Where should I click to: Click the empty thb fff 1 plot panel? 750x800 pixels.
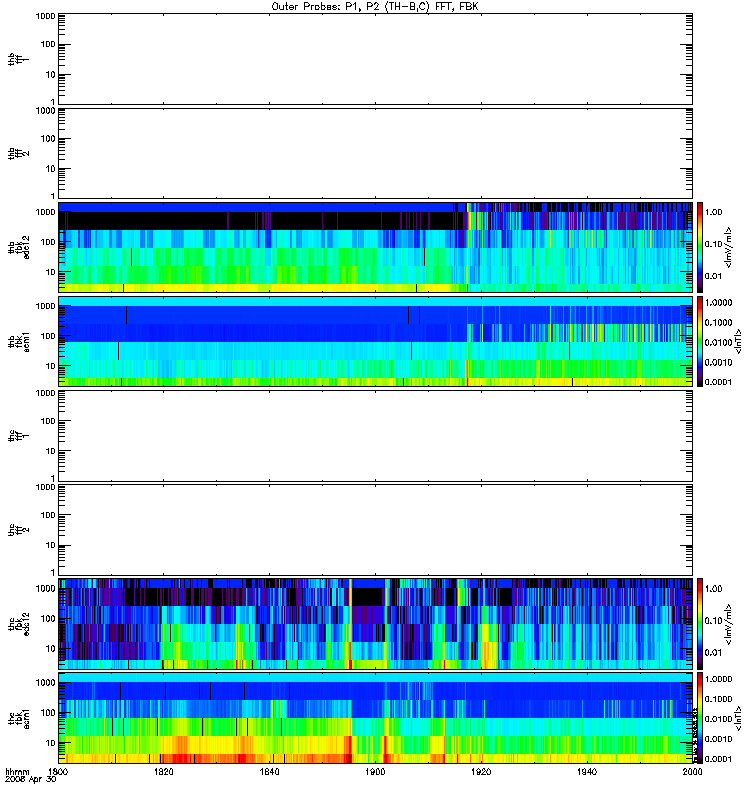pos(375,59)
